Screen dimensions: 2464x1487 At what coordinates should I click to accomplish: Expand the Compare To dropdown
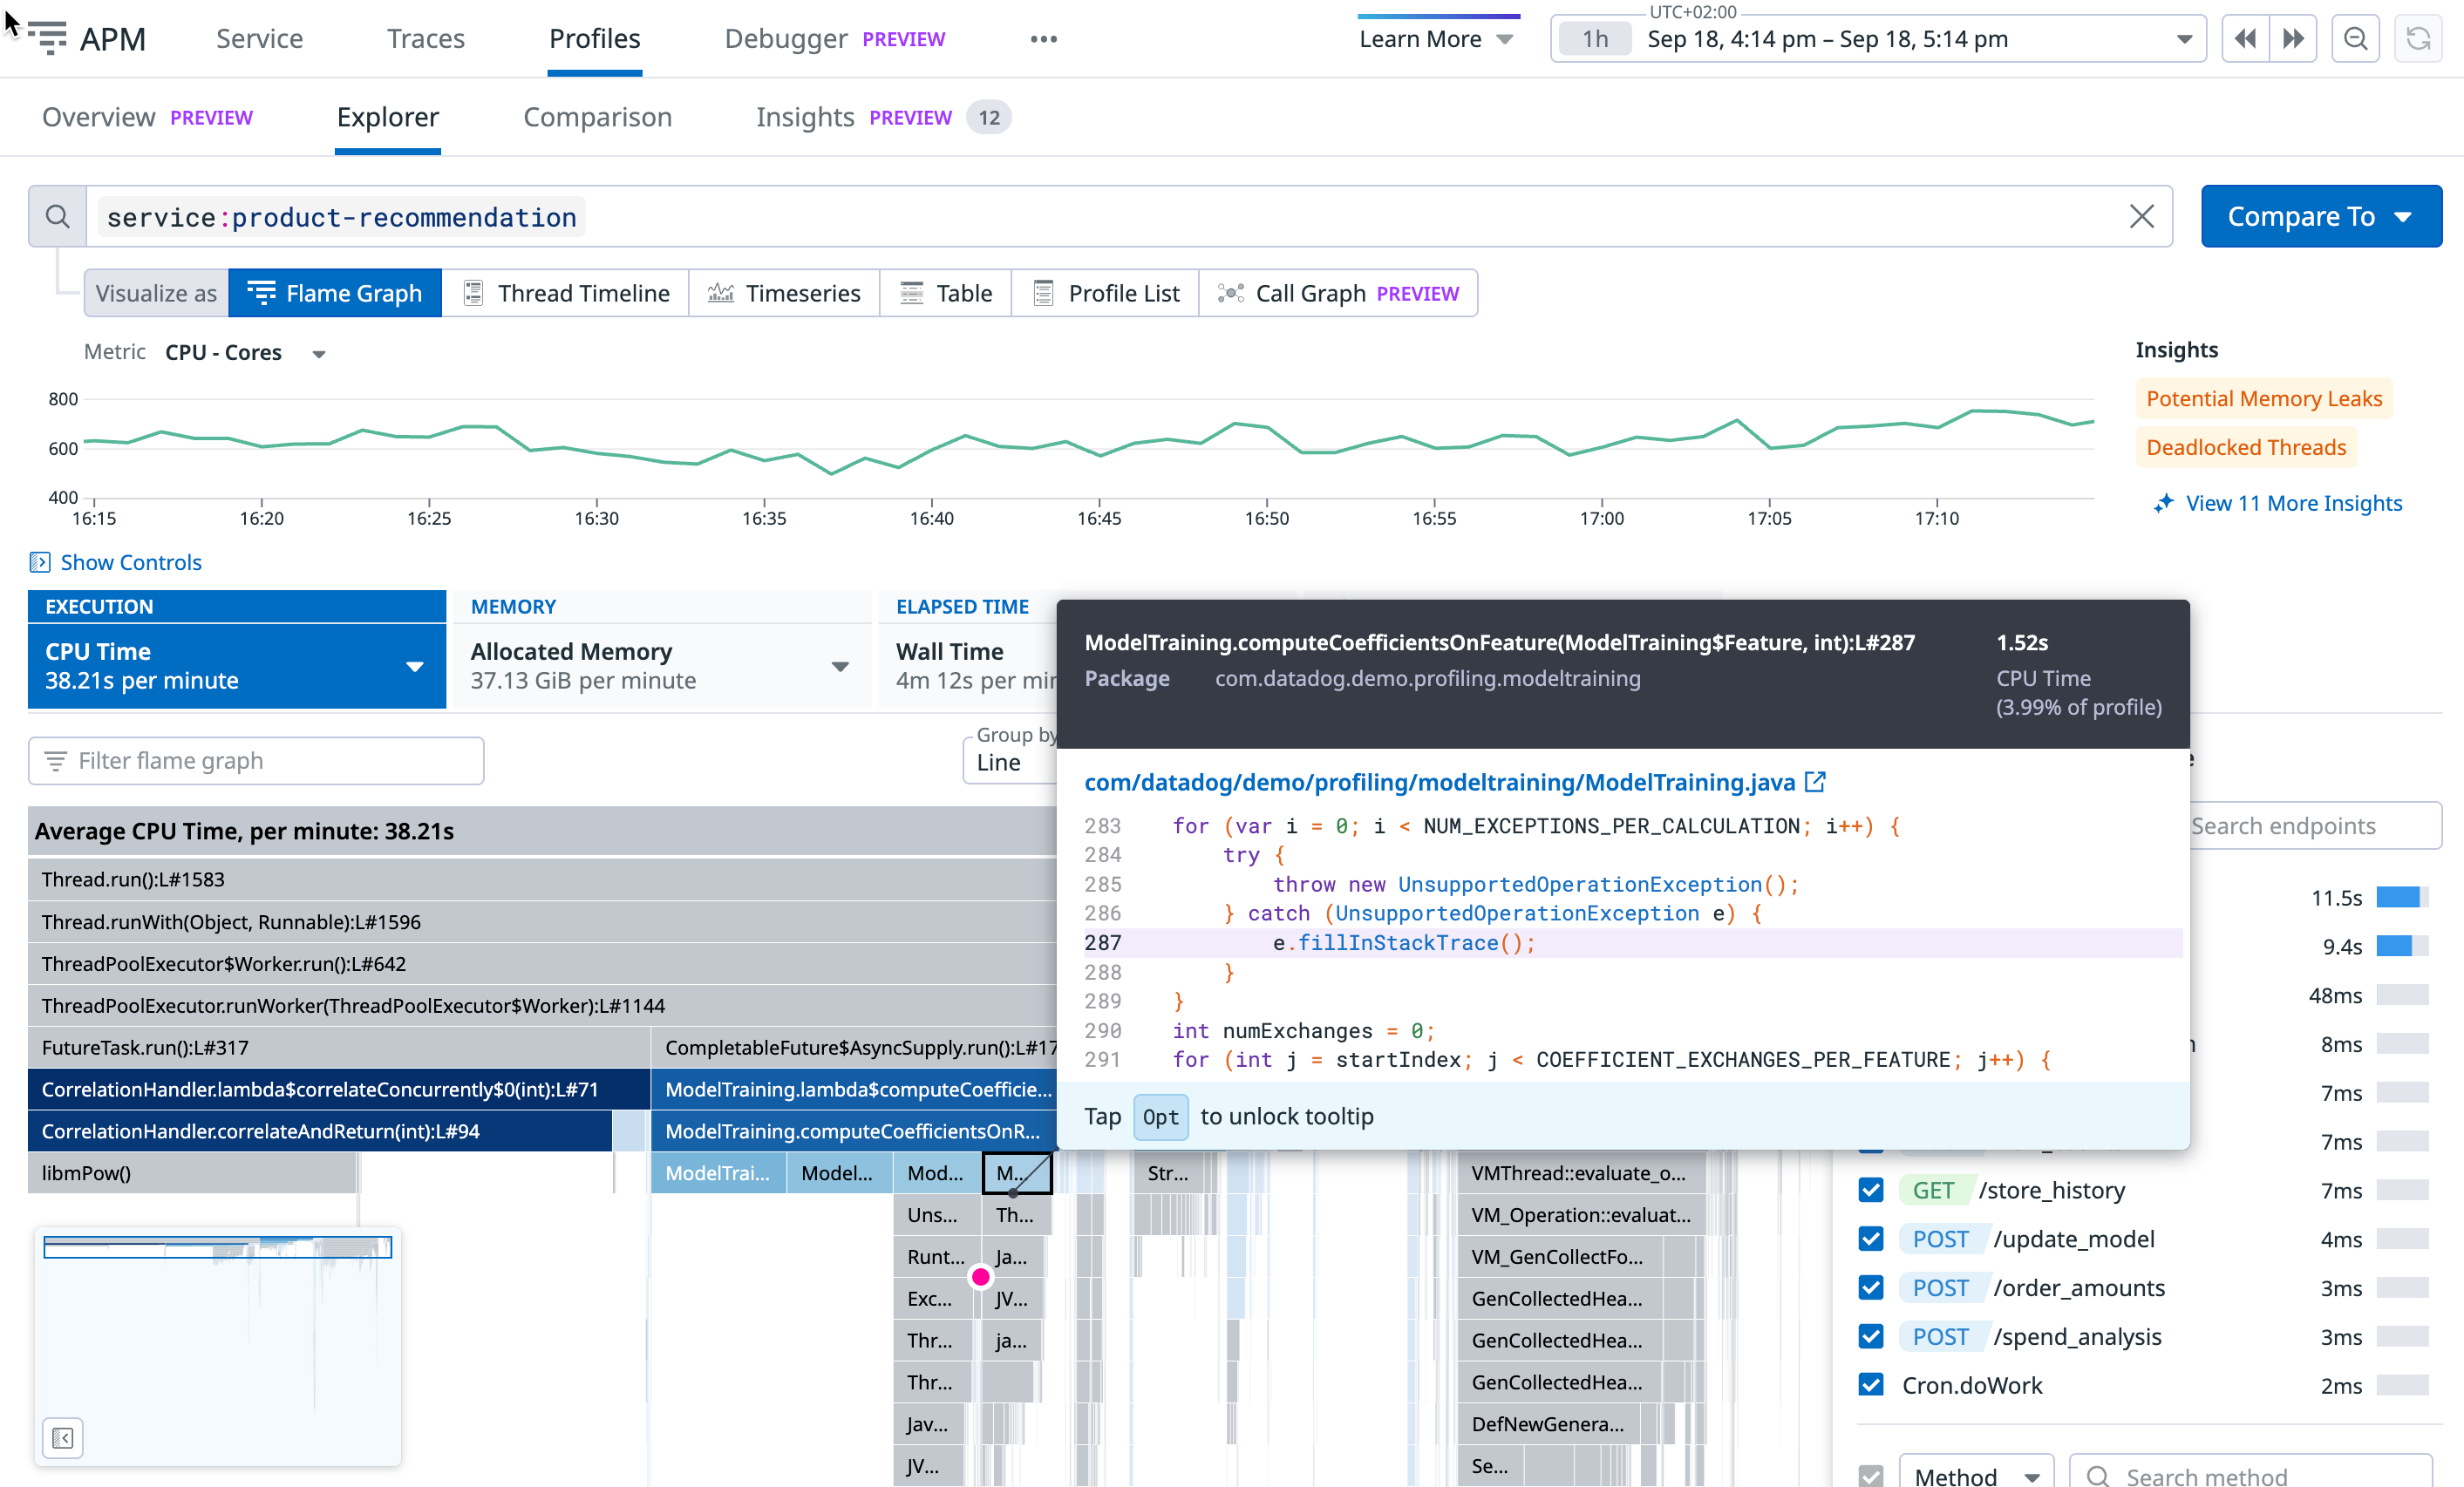(x=2320, y=216)
